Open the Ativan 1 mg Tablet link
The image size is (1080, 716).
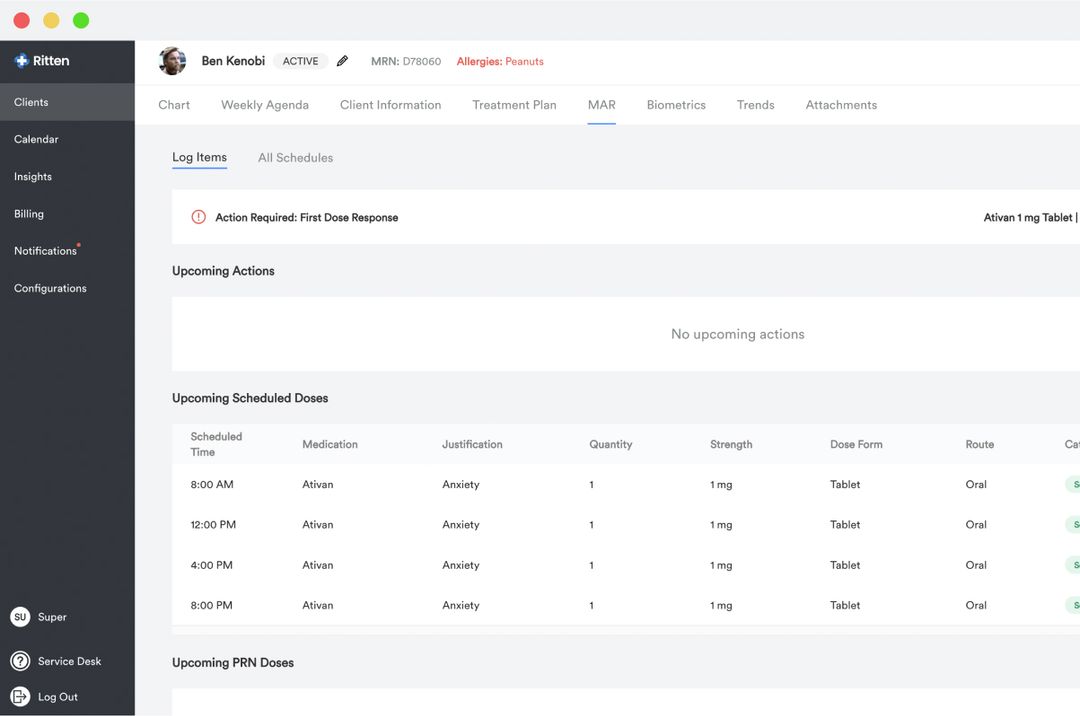[1028, 216]
